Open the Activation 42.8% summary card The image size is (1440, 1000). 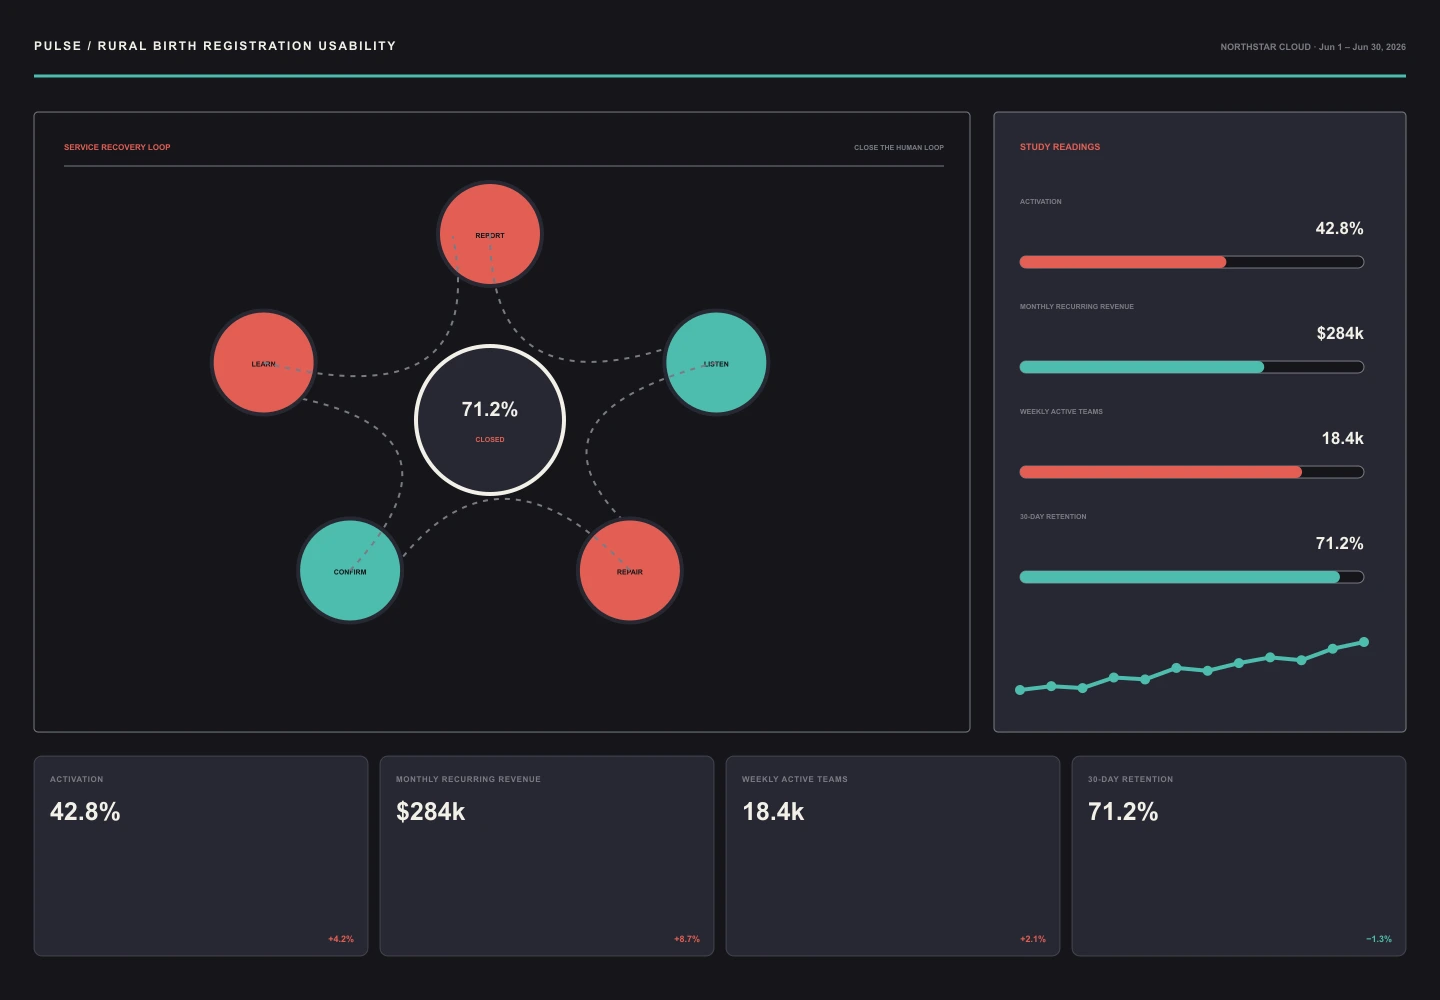201,856
